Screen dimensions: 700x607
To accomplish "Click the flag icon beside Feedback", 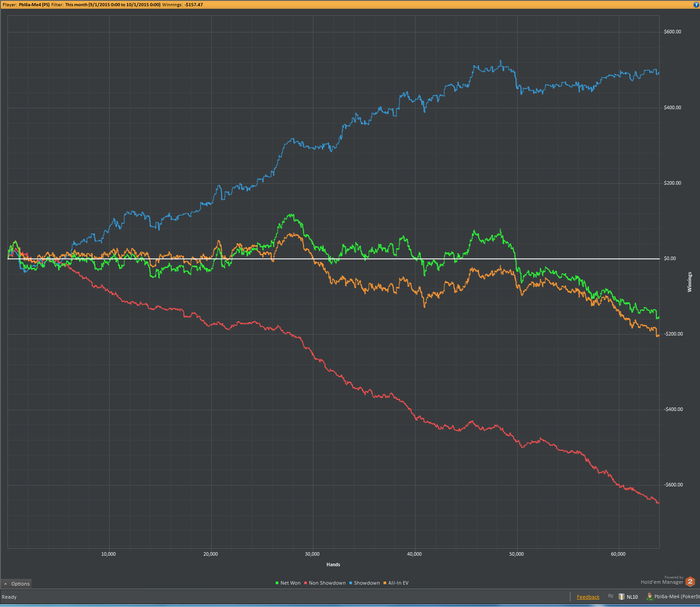I will (x=610, y=596).
